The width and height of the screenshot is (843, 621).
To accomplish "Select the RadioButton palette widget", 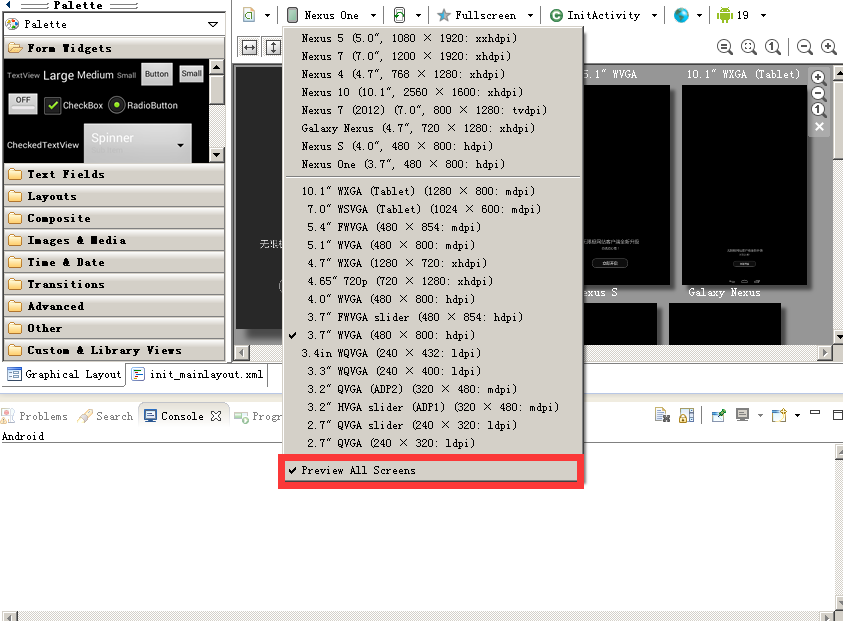I will 143,105.
